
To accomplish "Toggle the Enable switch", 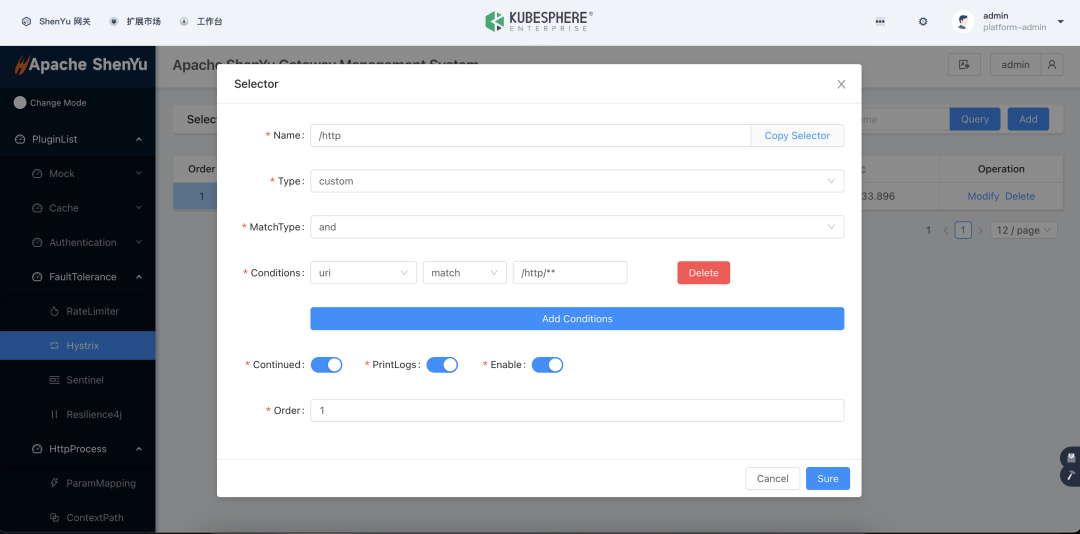I will pyautogui.click(x=548, y=364).
